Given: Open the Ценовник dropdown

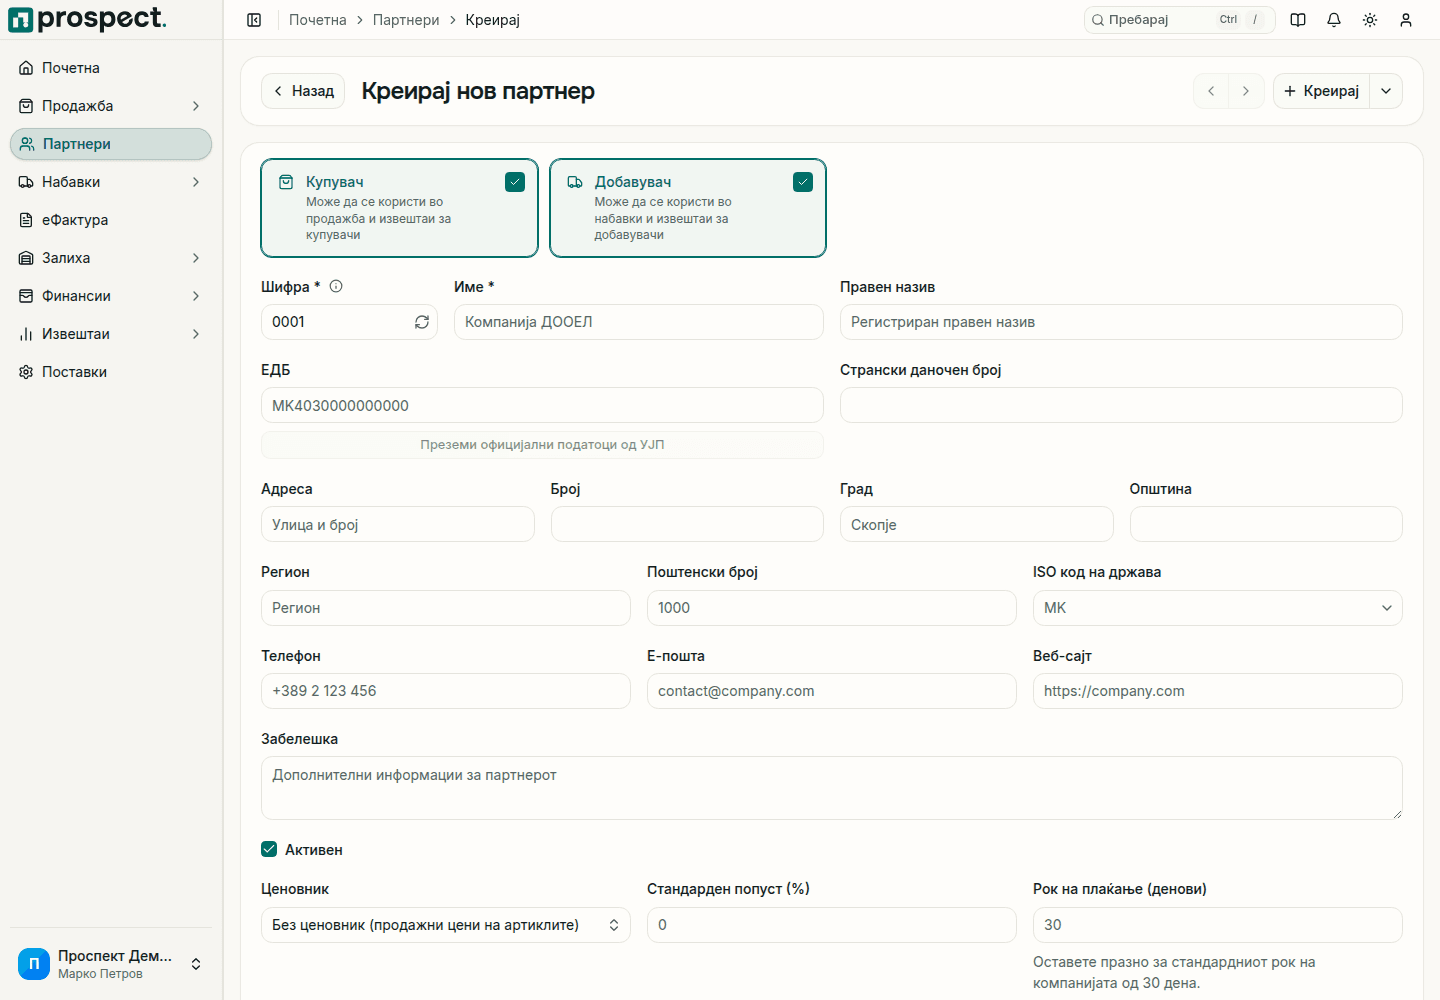Looking at the screenshot, I should (445, 925).
